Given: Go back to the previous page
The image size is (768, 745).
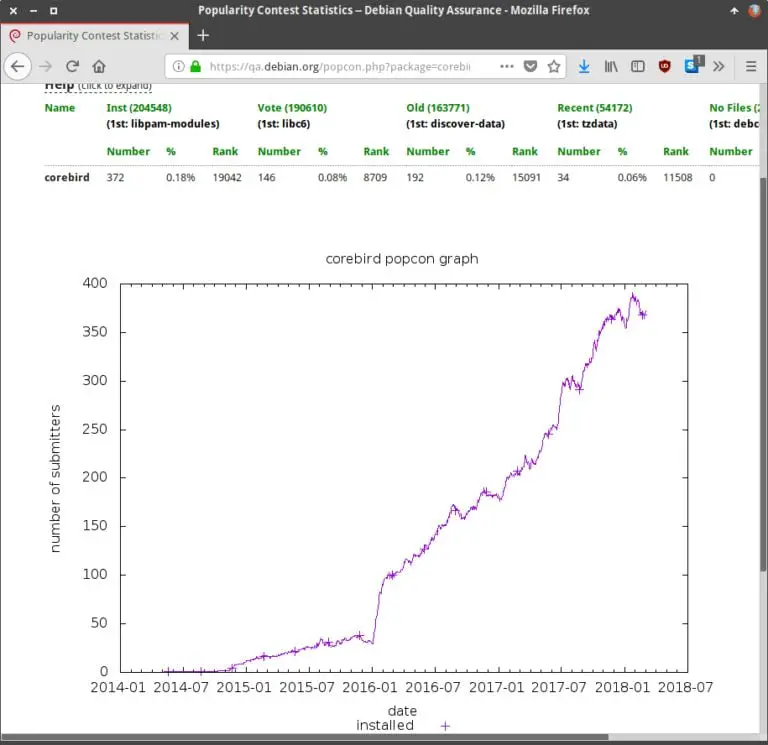Looking at the screenshot, I should coord(18,66).
